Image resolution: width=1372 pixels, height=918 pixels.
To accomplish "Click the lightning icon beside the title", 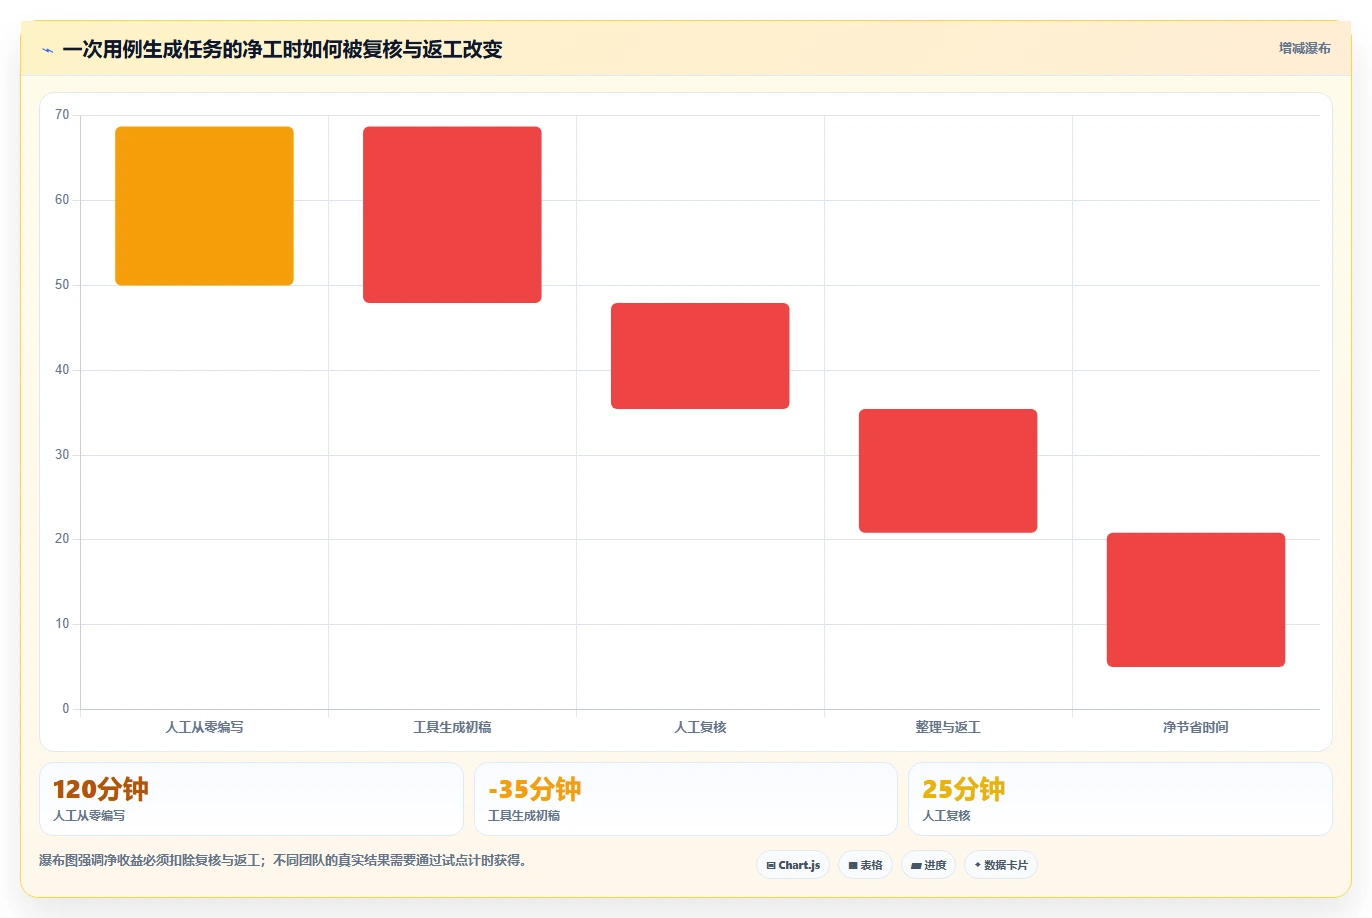I will [x=47, y=50].
